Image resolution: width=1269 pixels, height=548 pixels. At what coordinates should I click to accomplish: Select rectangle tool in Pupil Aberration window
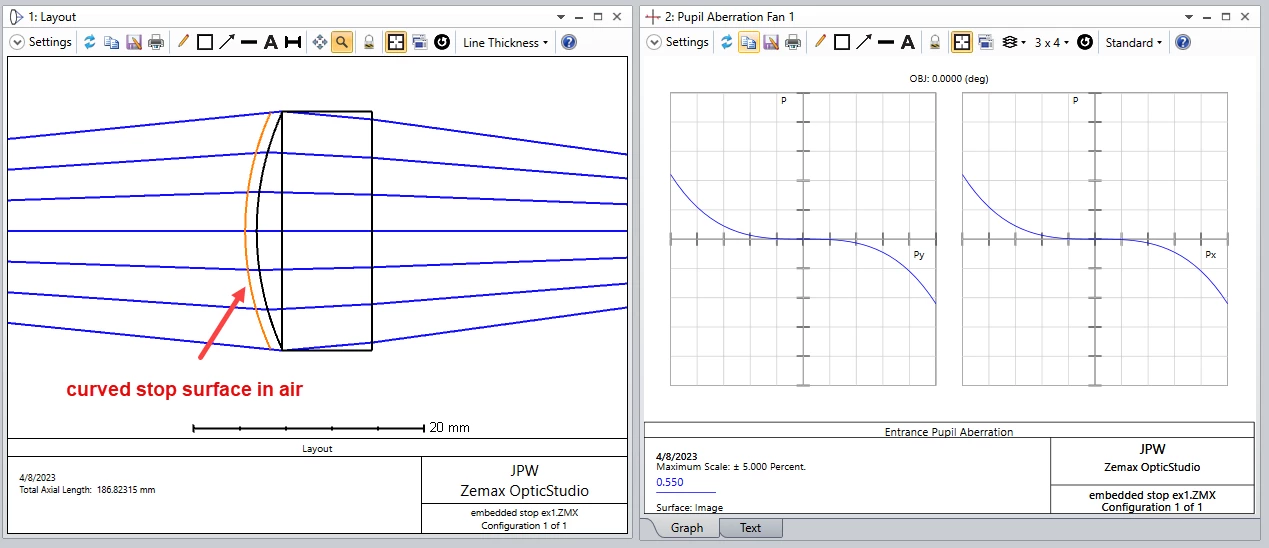[x=842, y=42]
